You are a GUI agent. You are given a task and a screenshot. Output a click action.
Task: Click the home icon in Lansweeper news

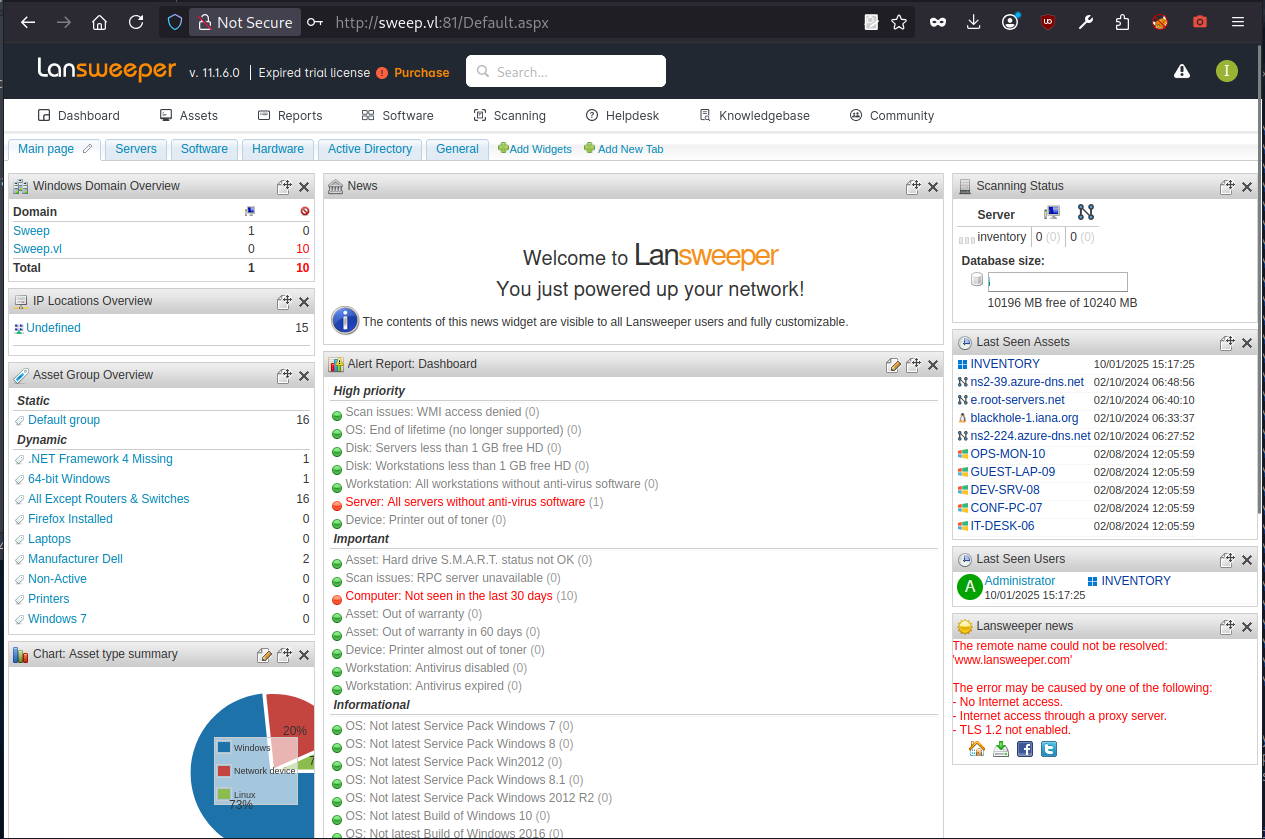tap(977, 749)
